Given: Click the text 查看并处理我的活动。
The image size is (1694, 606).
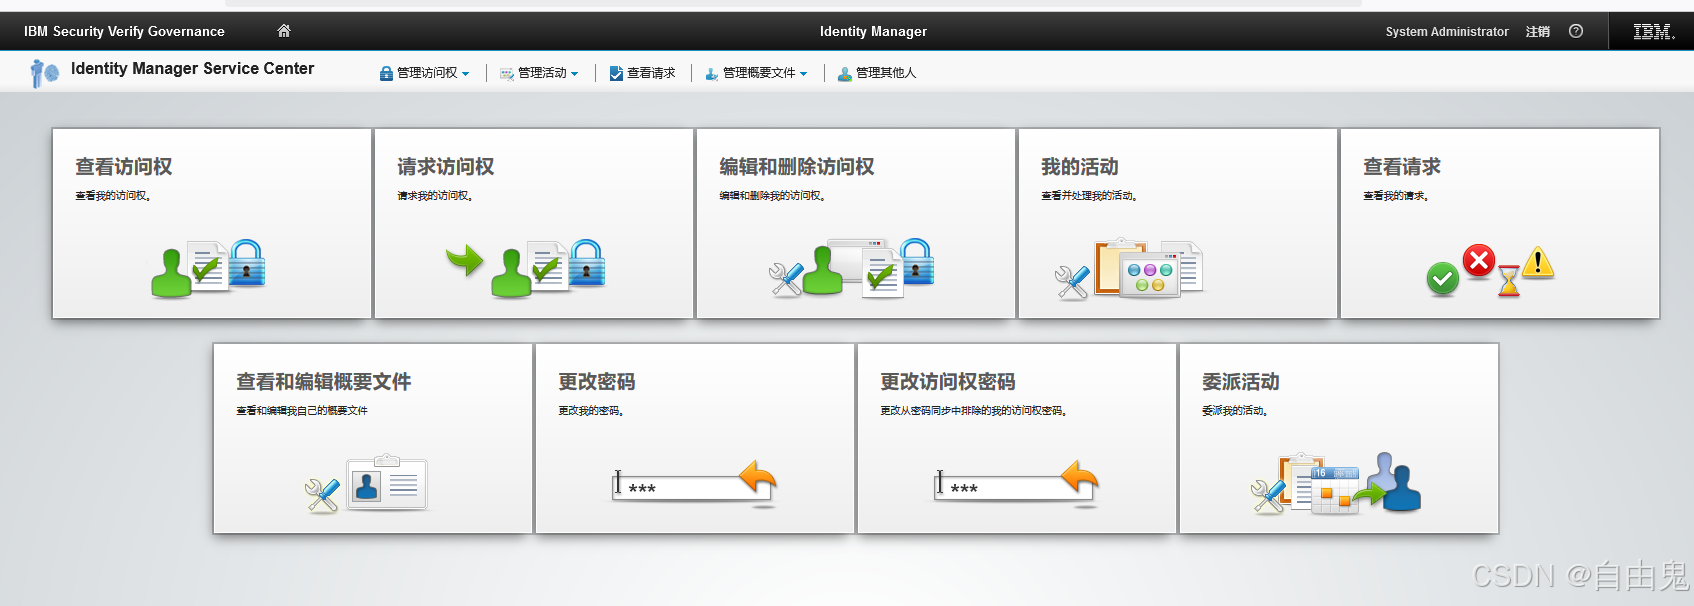Looking at the screenshot, I should pos(1089,196).
